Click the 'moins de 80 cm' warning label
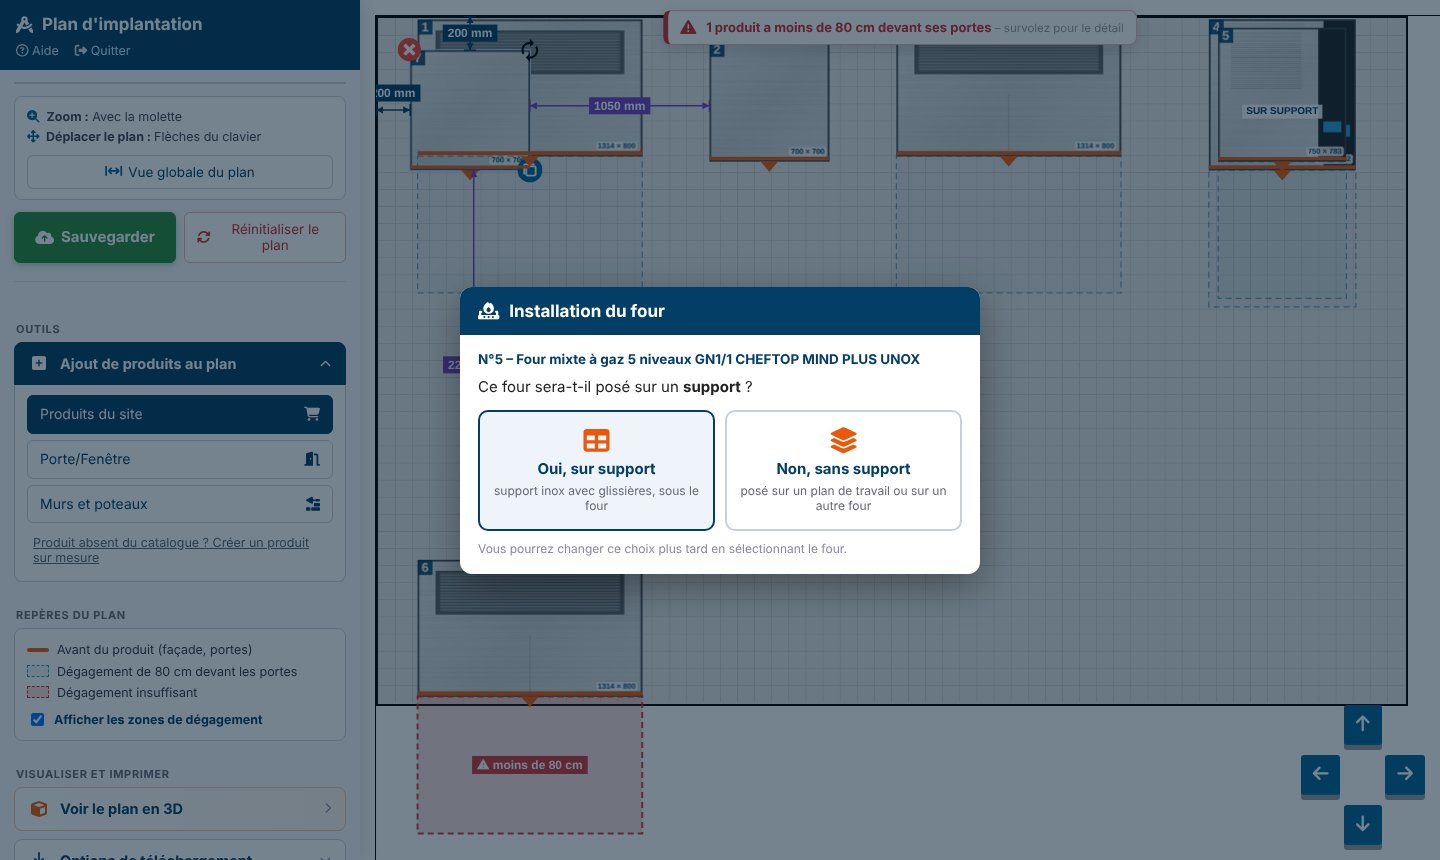Image resolution: width=1440 pixels, height=860 pixels. tap(530, 765)
